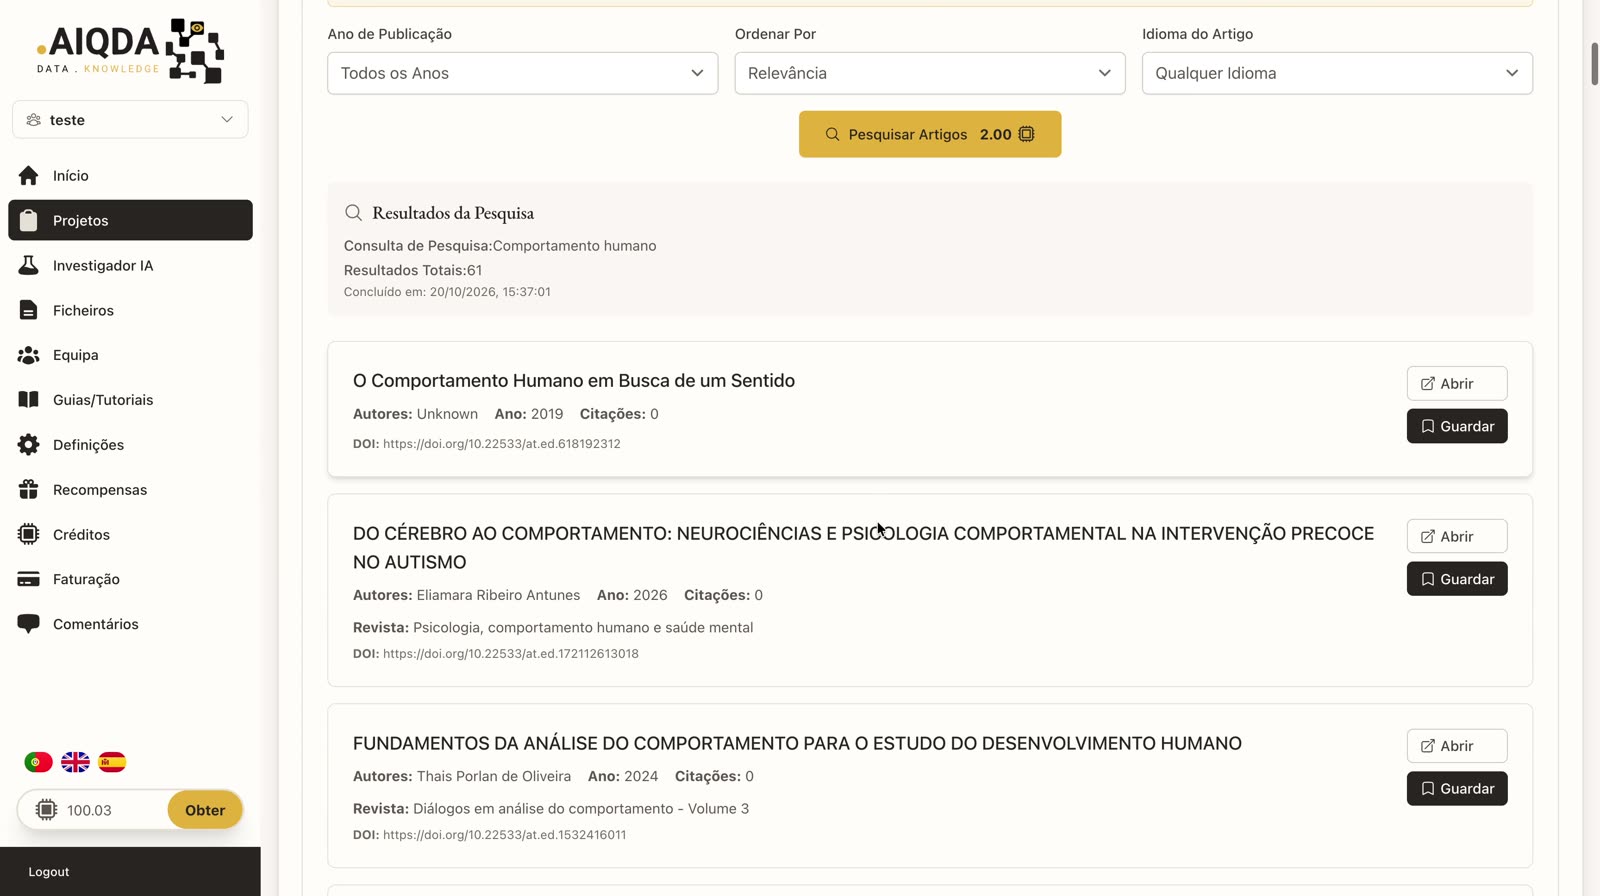
Task: Click the page vertical scrollbar
Action: coord(1594,64)
